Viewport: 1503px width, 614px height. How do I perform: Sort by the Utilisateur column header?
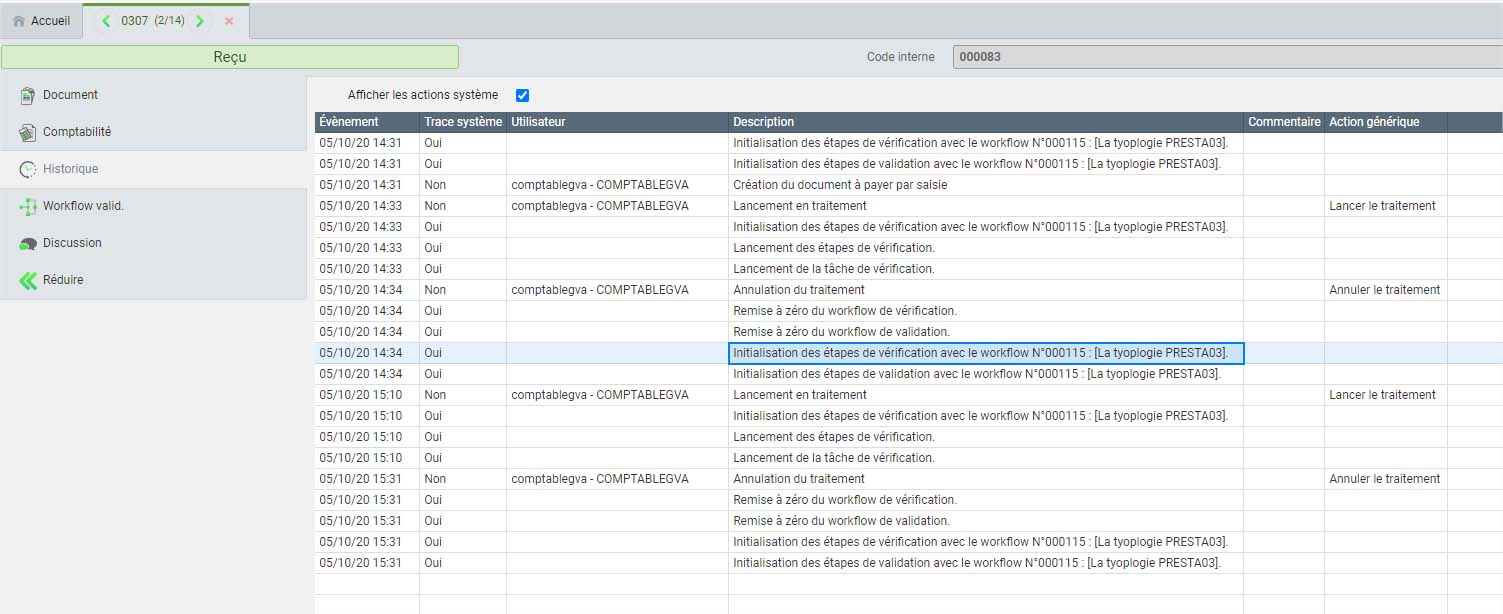pos(617,122)
